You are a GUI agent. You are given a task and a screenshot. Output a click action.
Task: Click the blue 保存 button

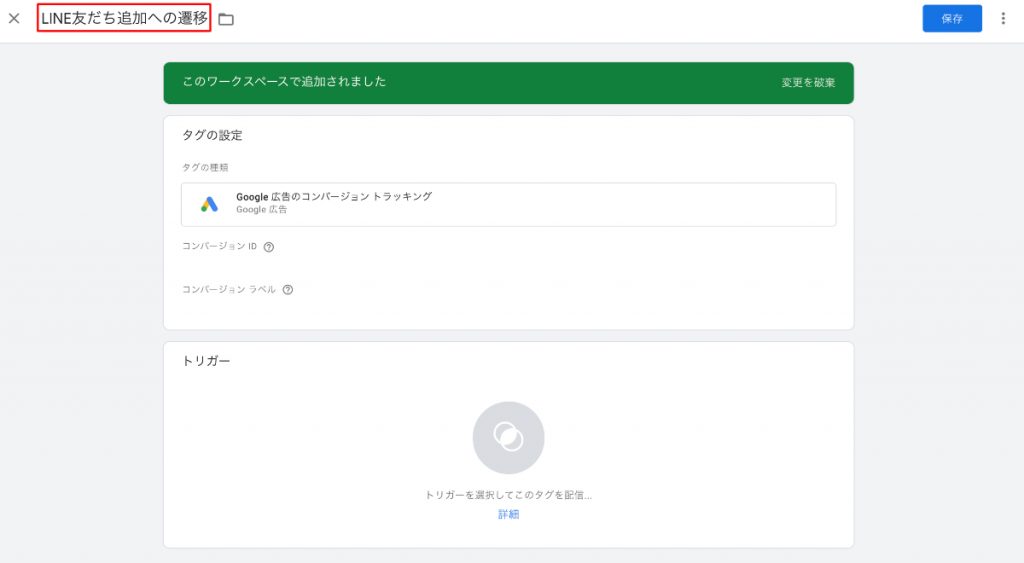[x=952, y=18]
